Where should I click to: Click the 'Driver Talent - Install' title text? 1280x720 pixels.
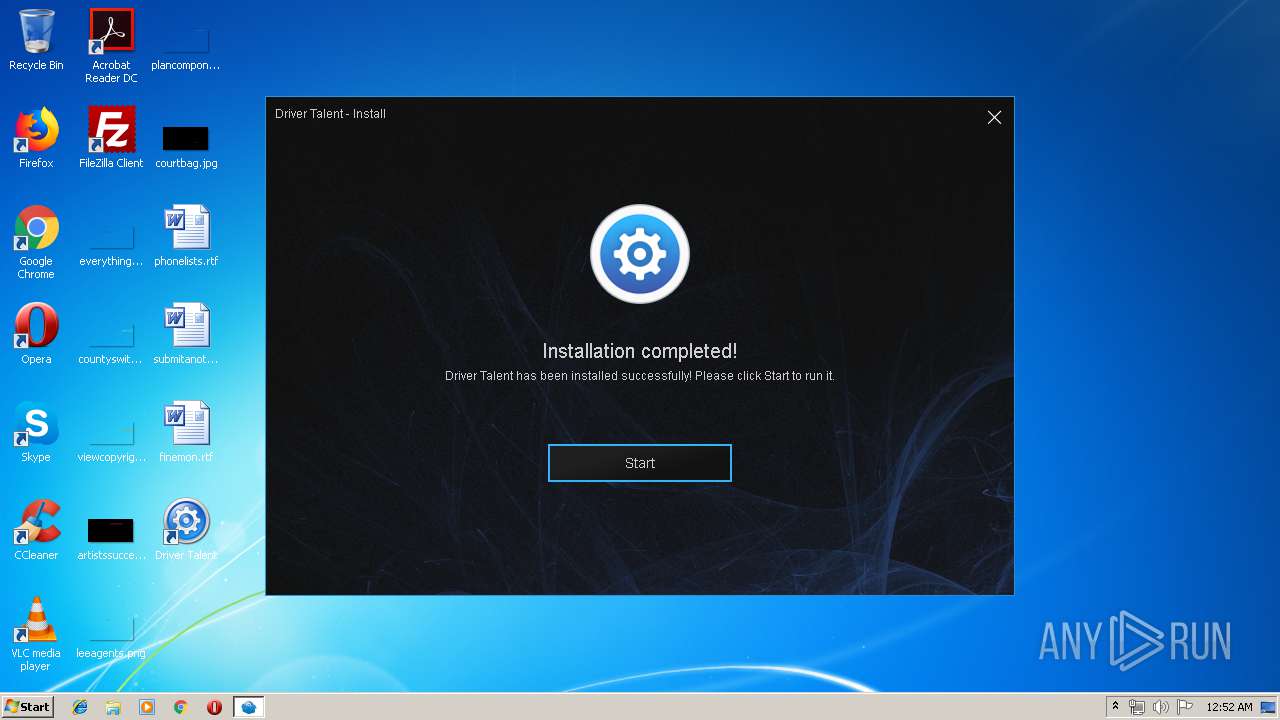[x=330, y=114]
